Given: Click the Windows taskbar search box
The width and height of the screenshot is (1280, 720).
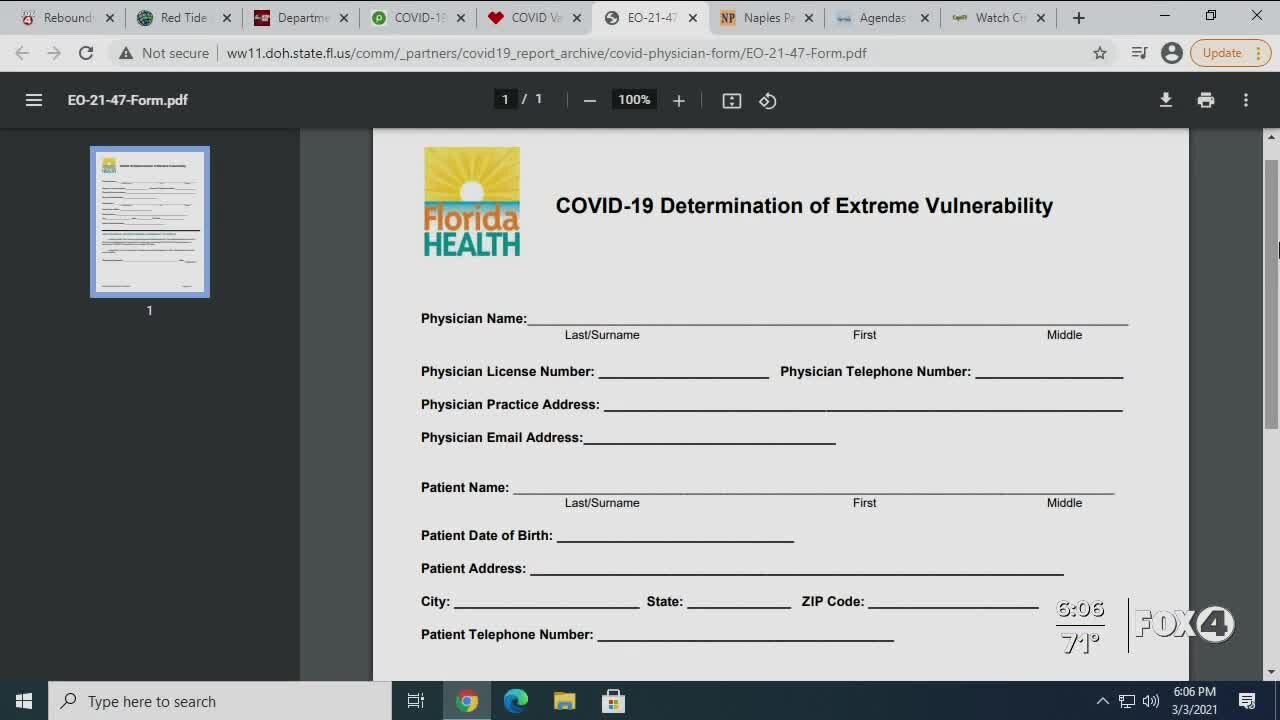Looking at the screenshot, I should point(220,701).
